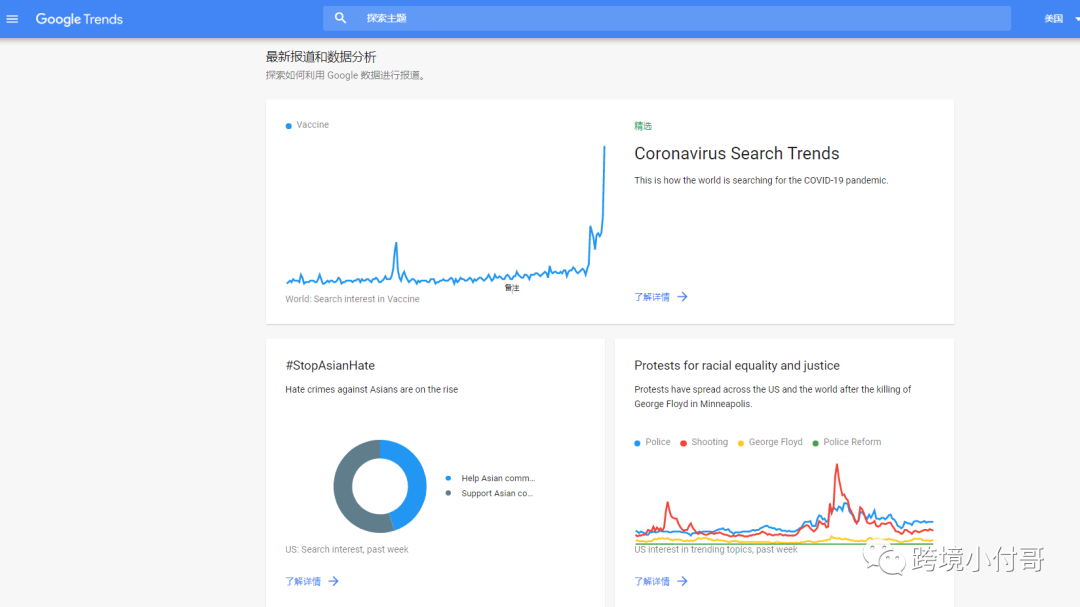Click the arrow icon in #StopAsianHate card
This screenshot has width=1080, height=607.
[333, 581]
